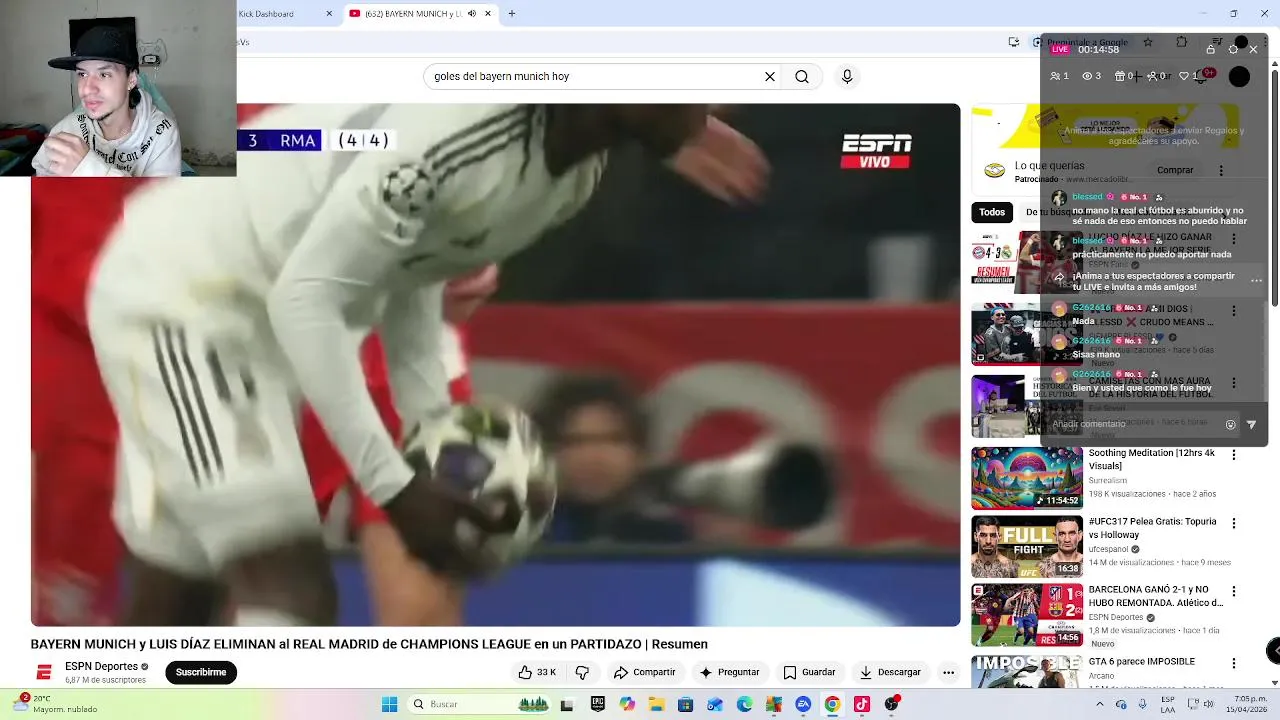Open the weather widget showing 20°C
This screenshot has width=1280, height=720.
coord(58,704)
